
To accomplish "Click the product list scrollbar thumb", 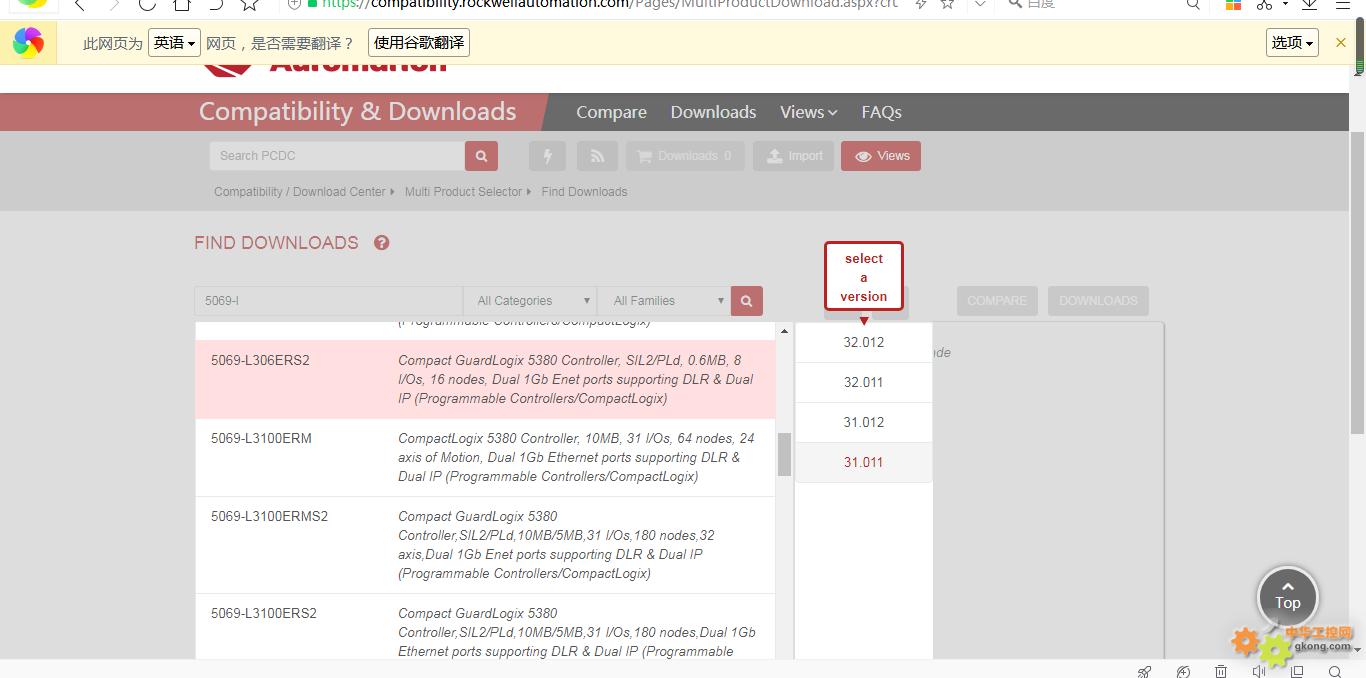I will tap(784, 454).
